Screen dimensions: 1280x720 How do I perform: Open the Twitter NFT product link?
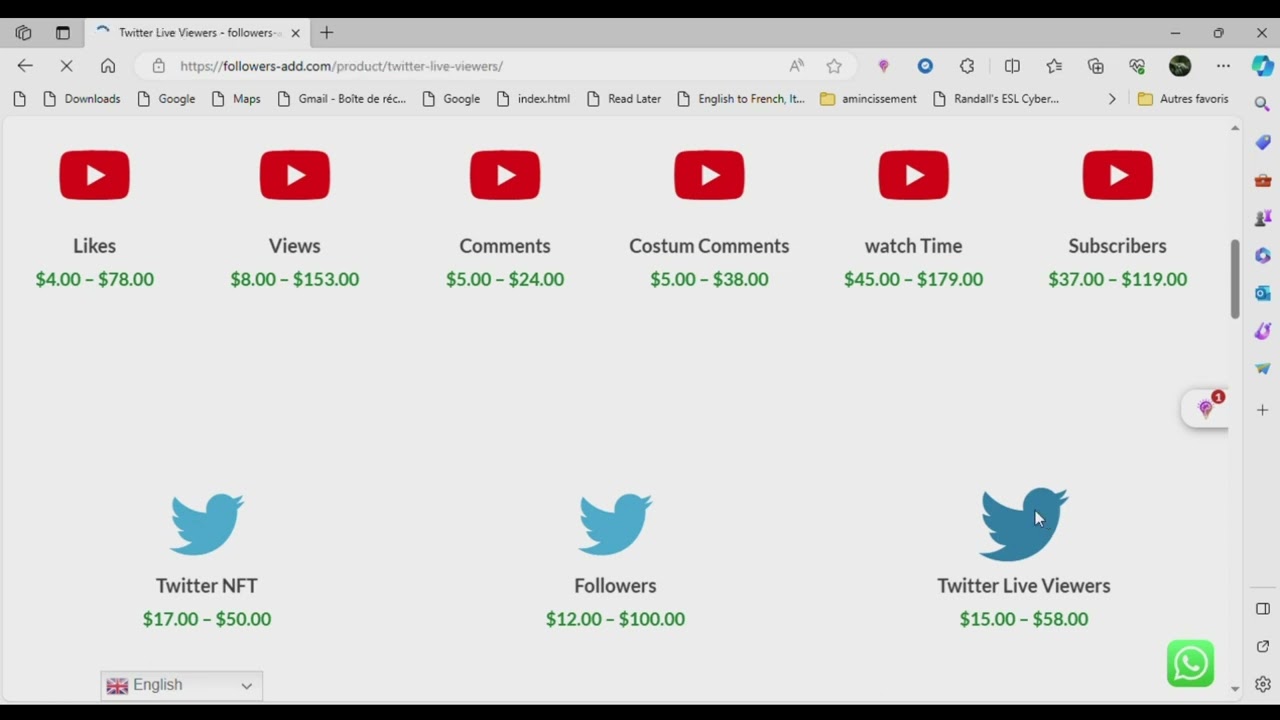[x=207, y=586]
